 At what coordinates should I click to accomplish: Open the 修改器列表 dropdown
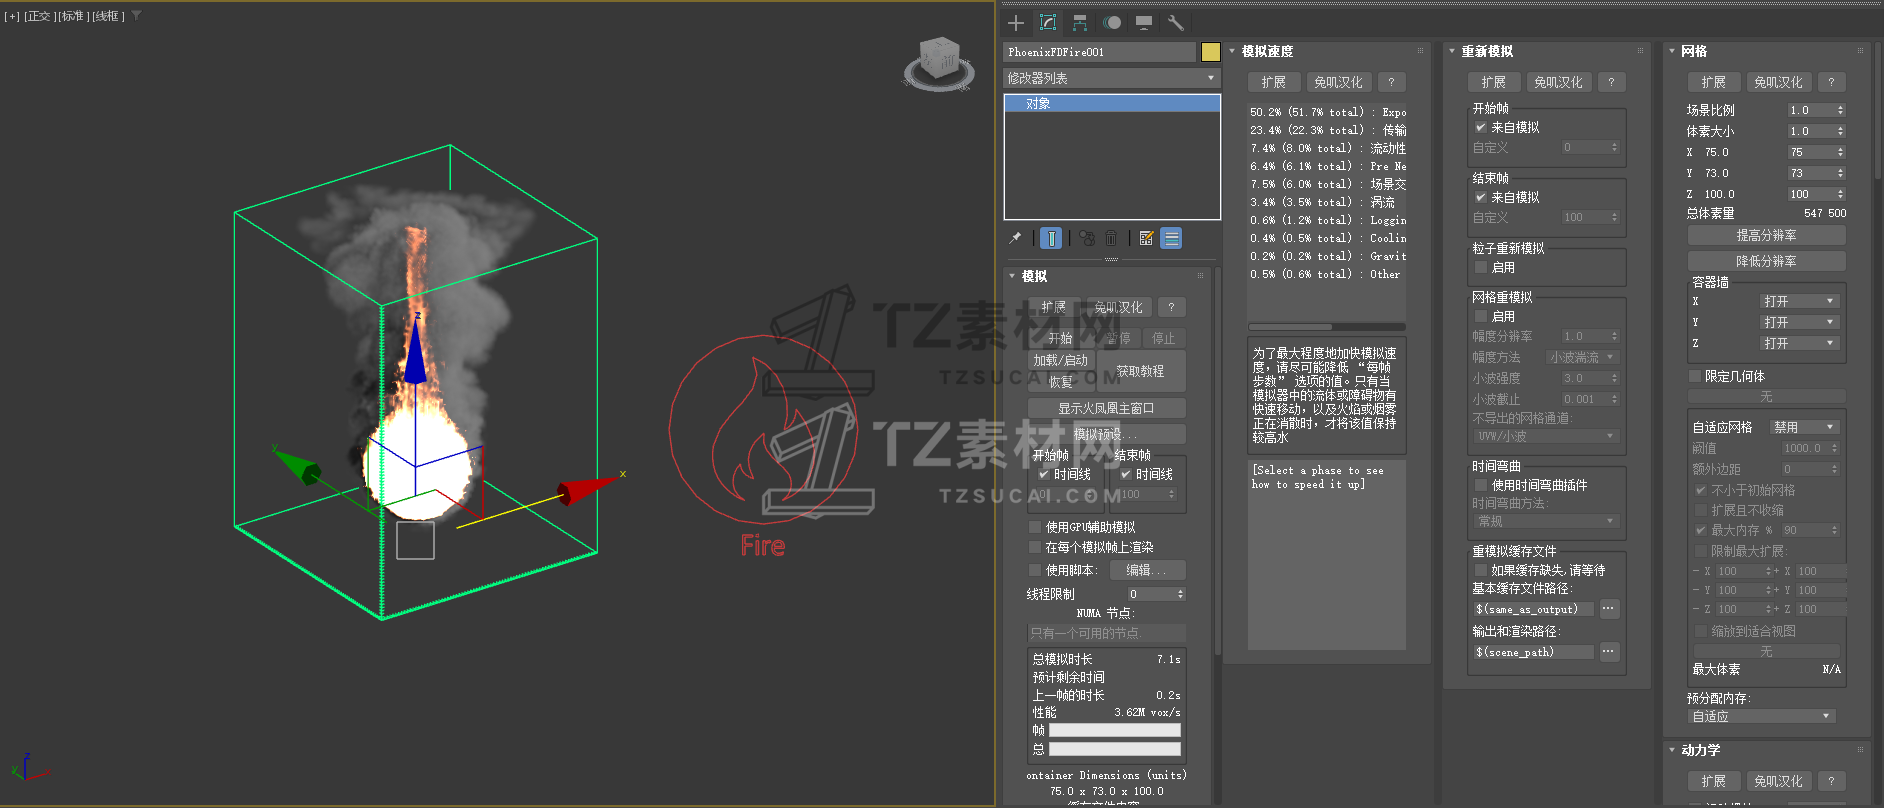pos(1112,78)
